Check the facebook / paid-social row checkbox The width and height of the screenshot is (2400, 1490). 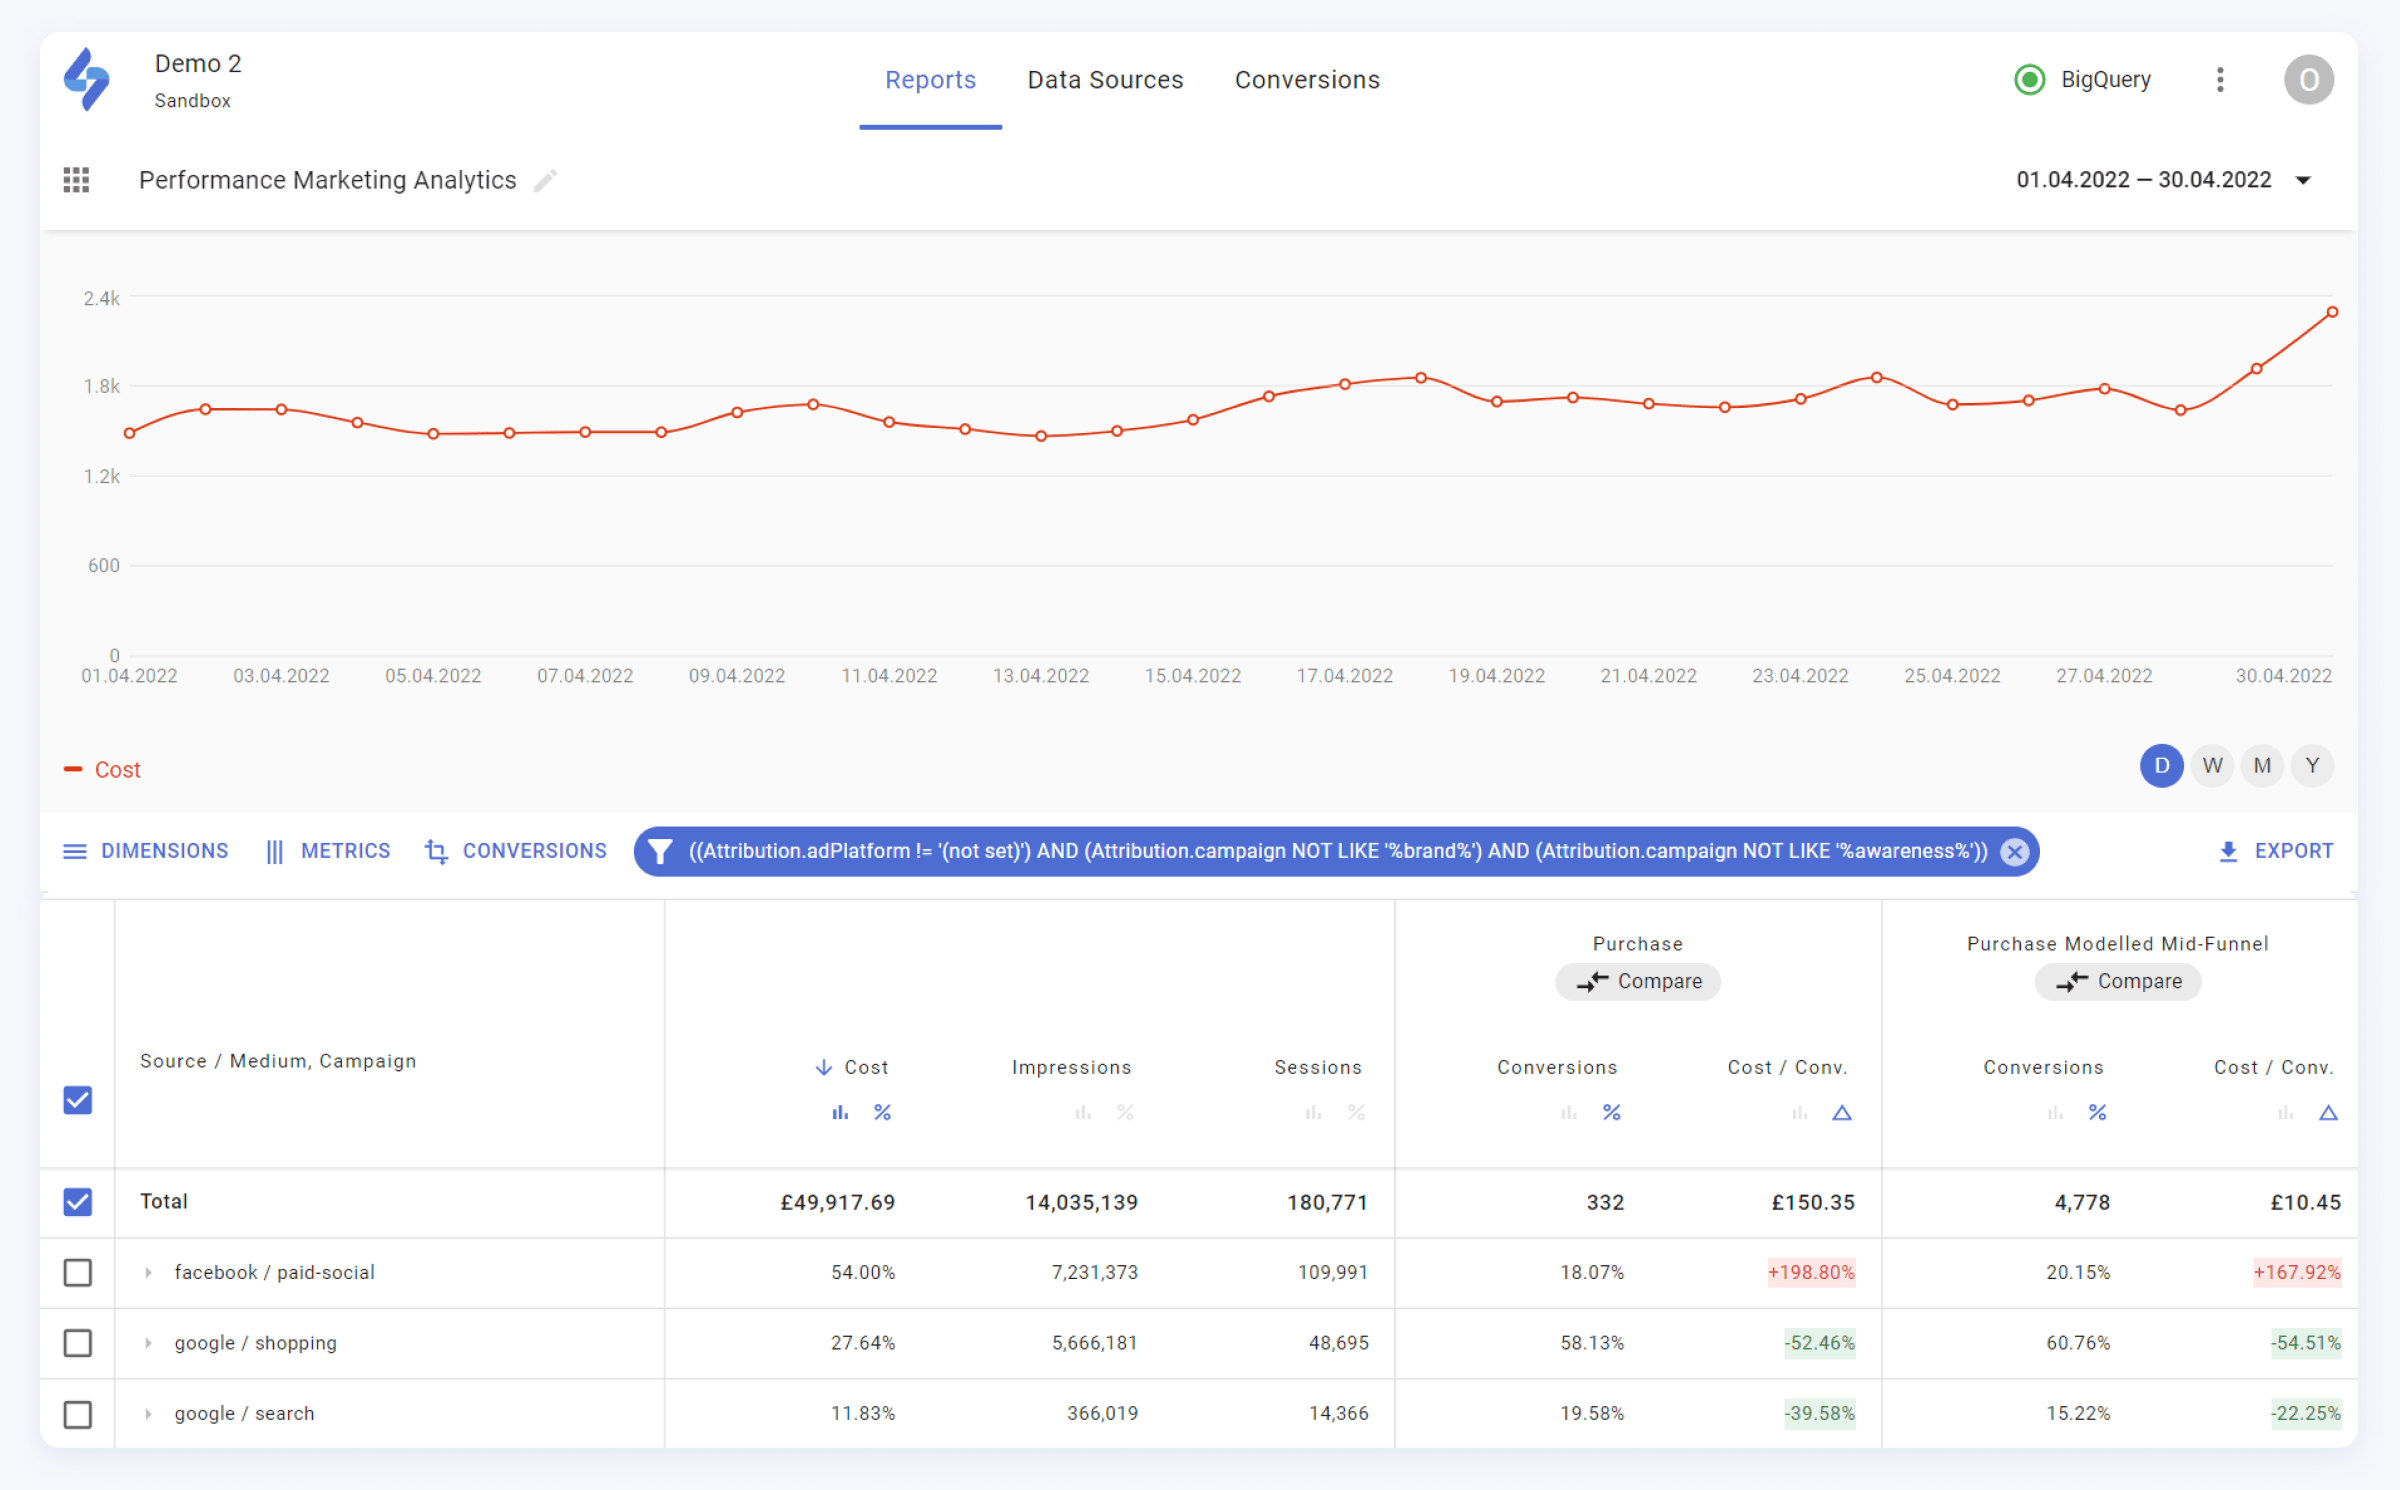pyautogui.click(x=77, y=1272)
